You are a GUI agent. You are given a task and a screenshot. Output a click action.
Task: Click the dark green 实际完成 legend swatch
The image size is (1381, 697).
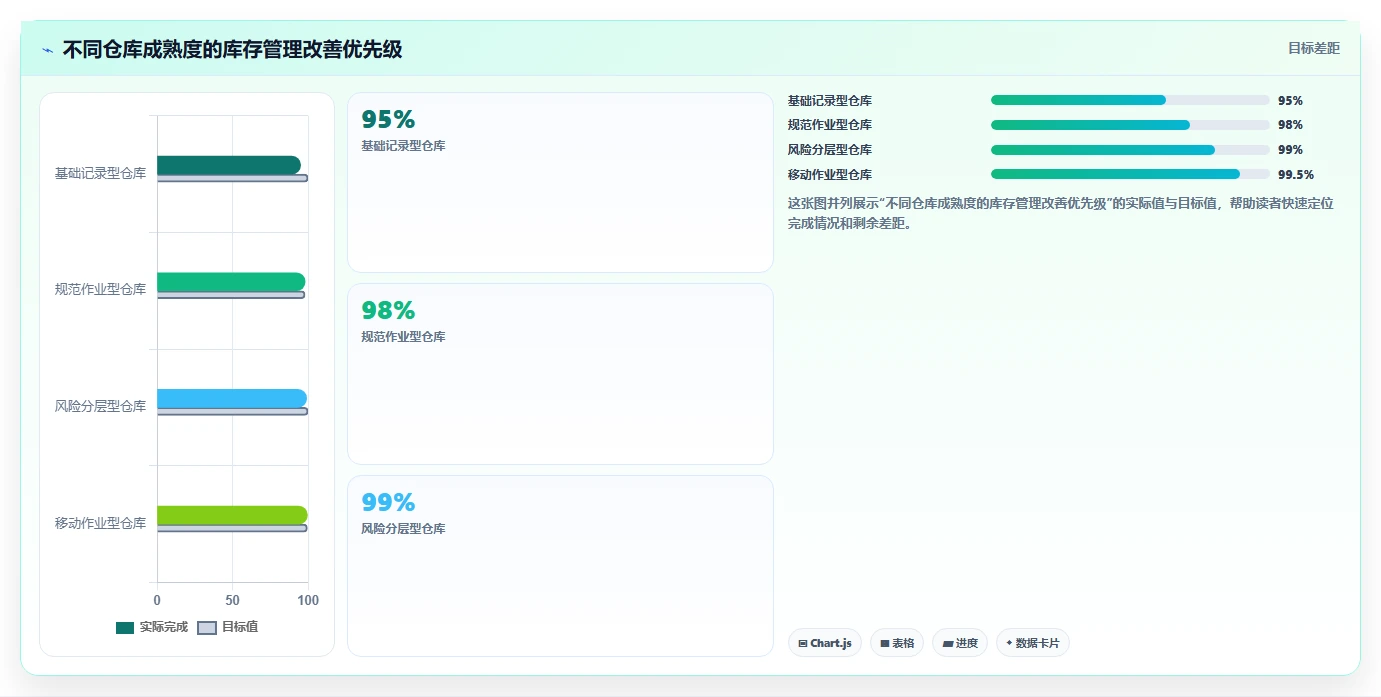point(125,627)
